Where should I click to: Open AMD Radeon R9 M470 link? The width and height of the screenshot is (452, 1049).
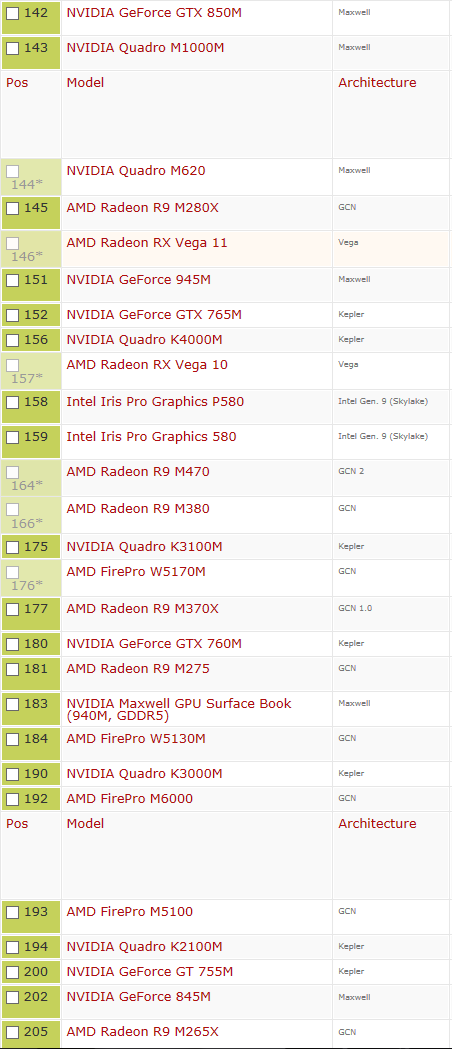point(138,472)
